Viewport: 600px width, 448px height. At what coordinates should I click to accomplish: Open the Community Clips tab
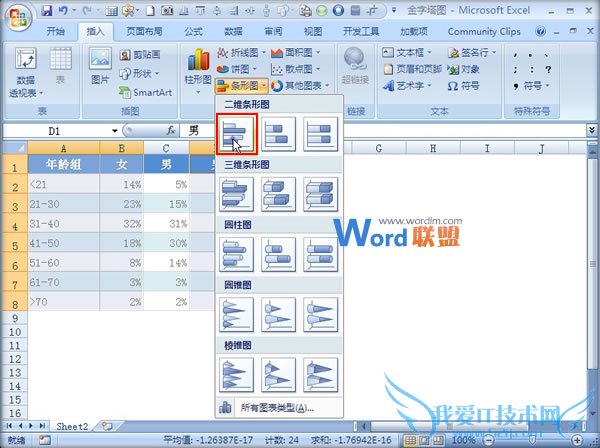coord(484,31)
